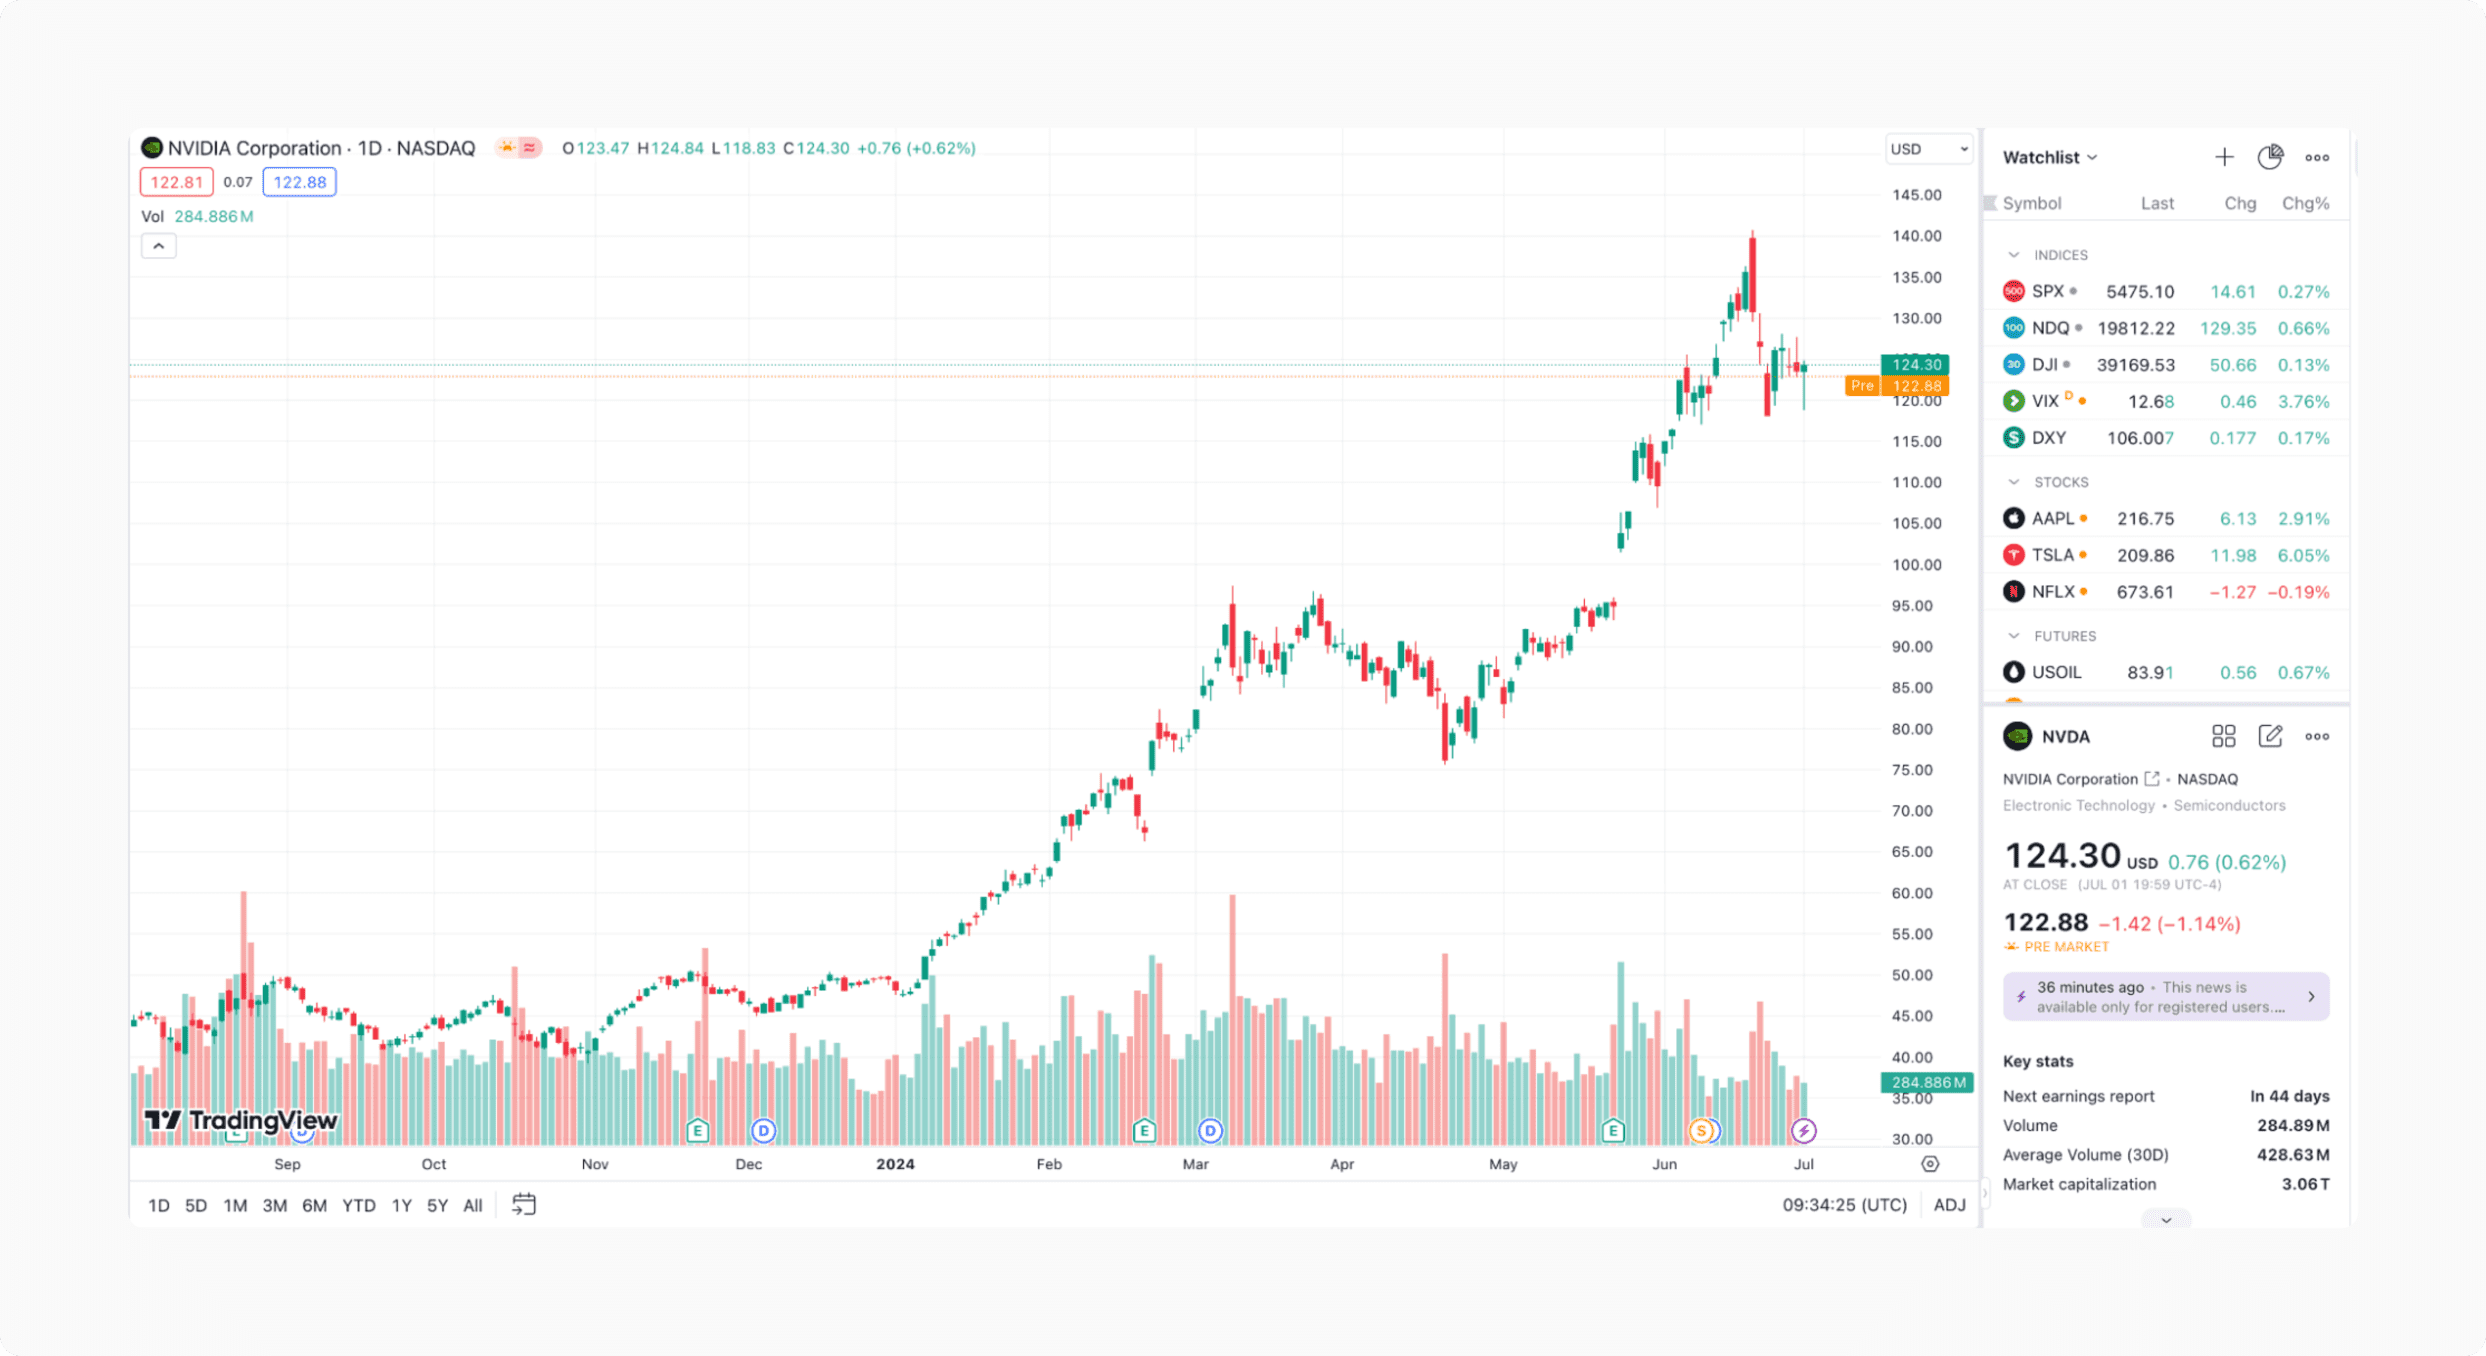Select the YTD time range
Viewport: 2486px width, 1356px height.
point(358,1205)
